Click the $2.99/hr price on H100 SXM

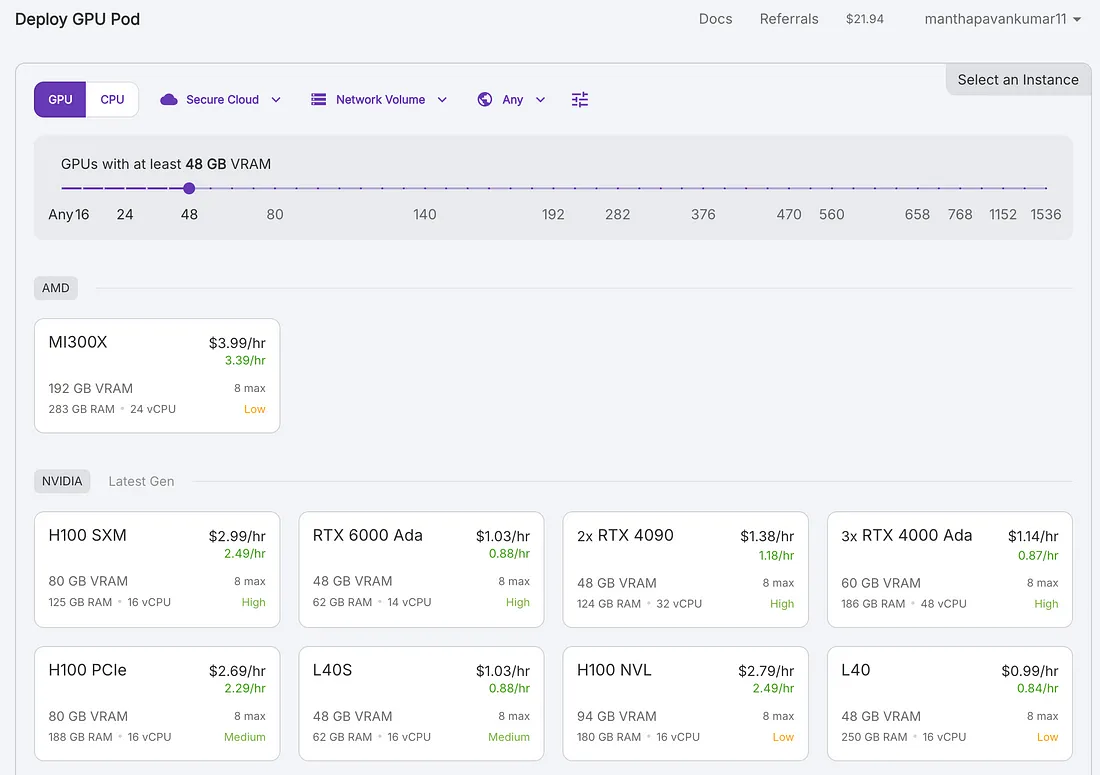point(237,536)
